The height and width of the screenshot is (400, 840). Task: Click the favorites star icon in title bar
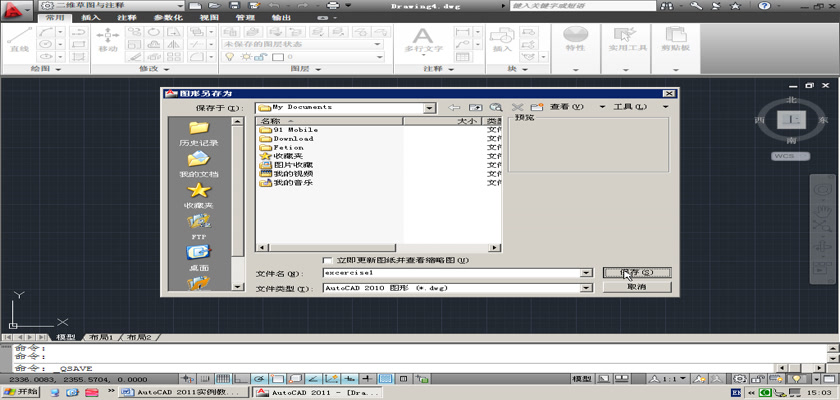point(735,6)
